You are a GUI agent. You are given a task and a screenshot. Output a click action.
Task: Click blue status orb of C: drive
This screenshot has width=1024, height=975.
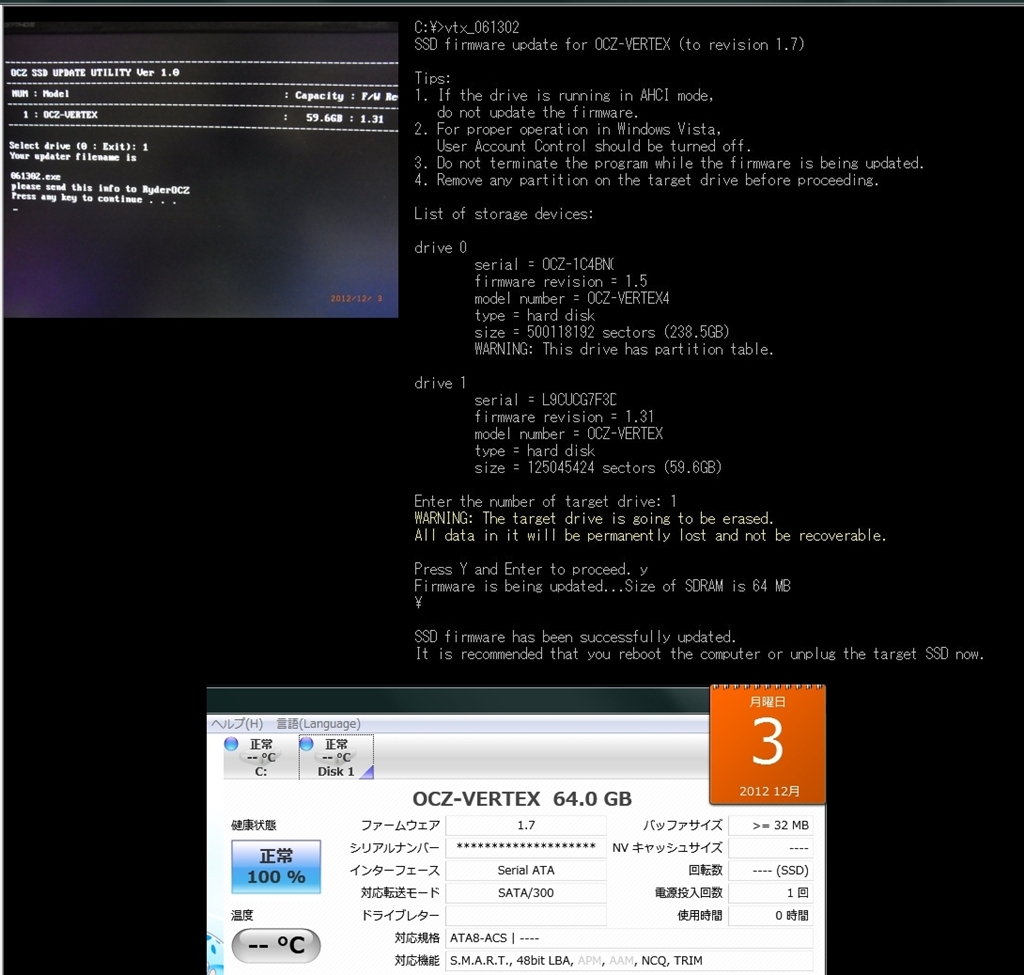tap(231, 743)
